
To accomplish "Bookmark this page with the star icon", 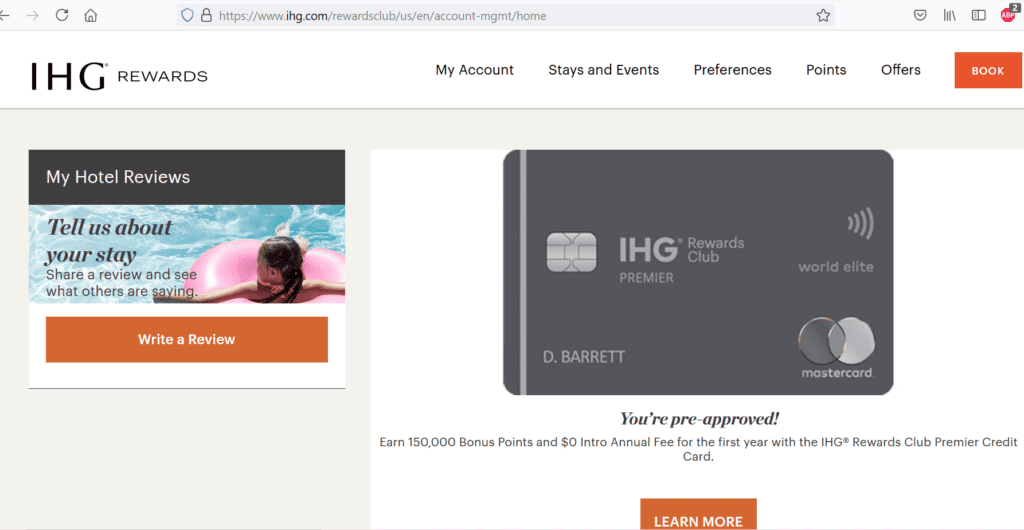I will 823,16.
